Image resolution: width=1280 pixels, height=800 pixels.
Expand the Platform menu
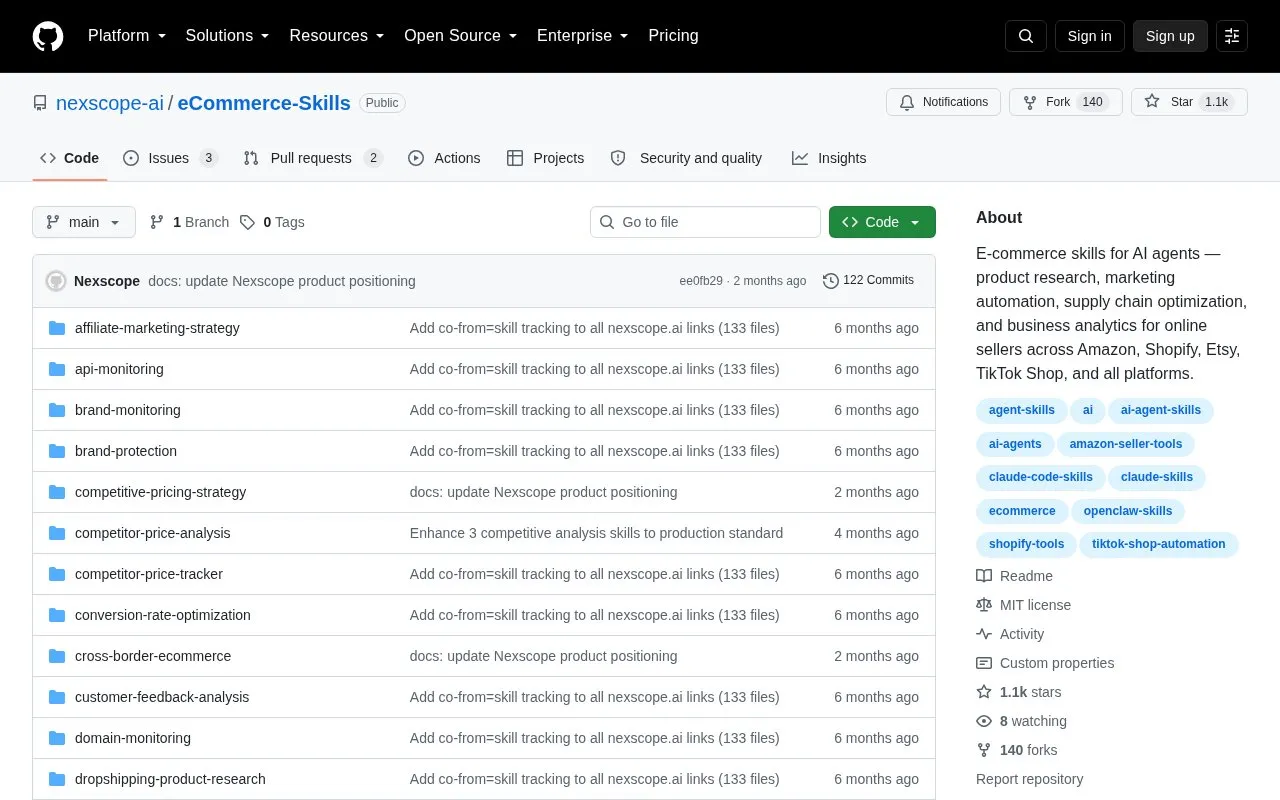click(127, 36)
